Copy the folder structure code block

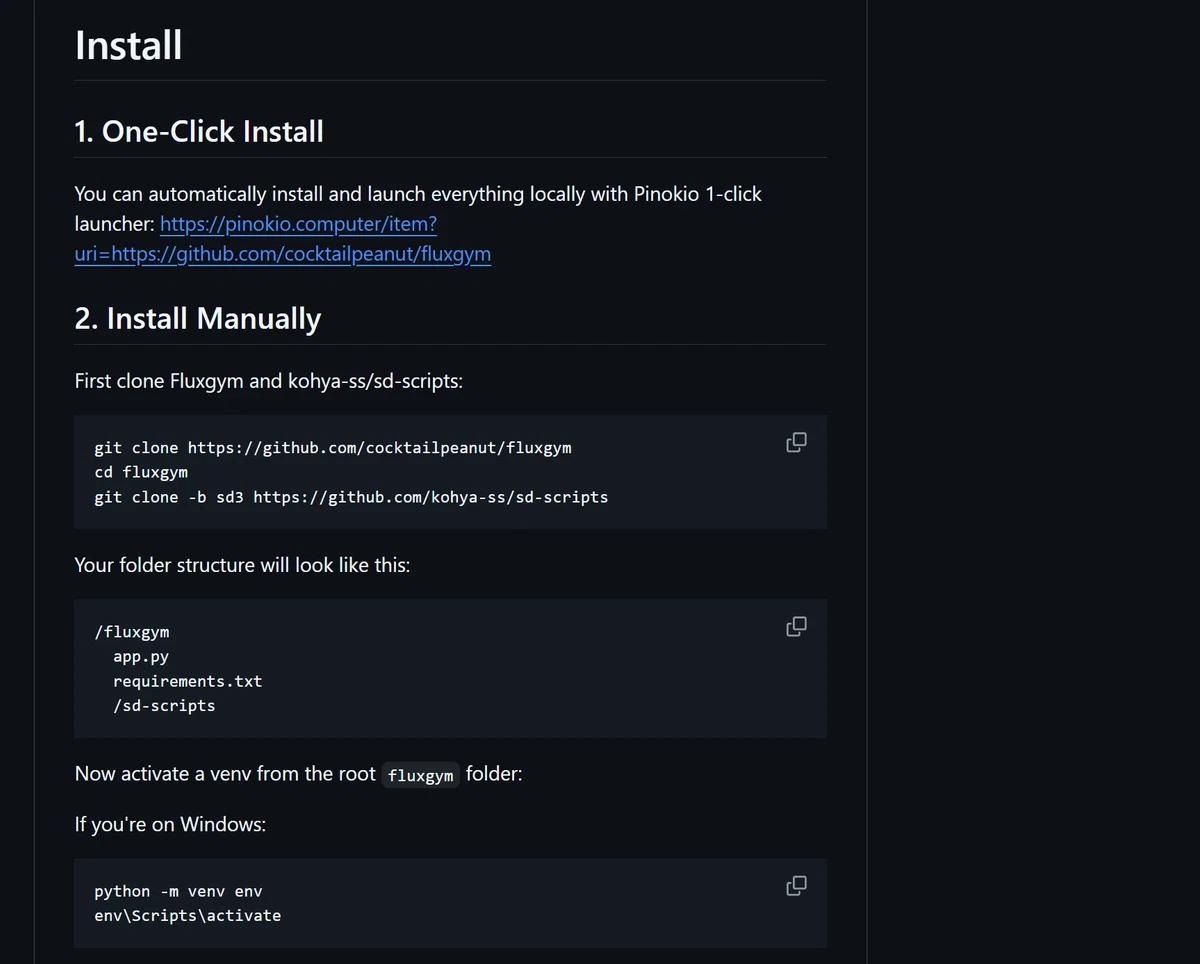(x=796, y=626)
